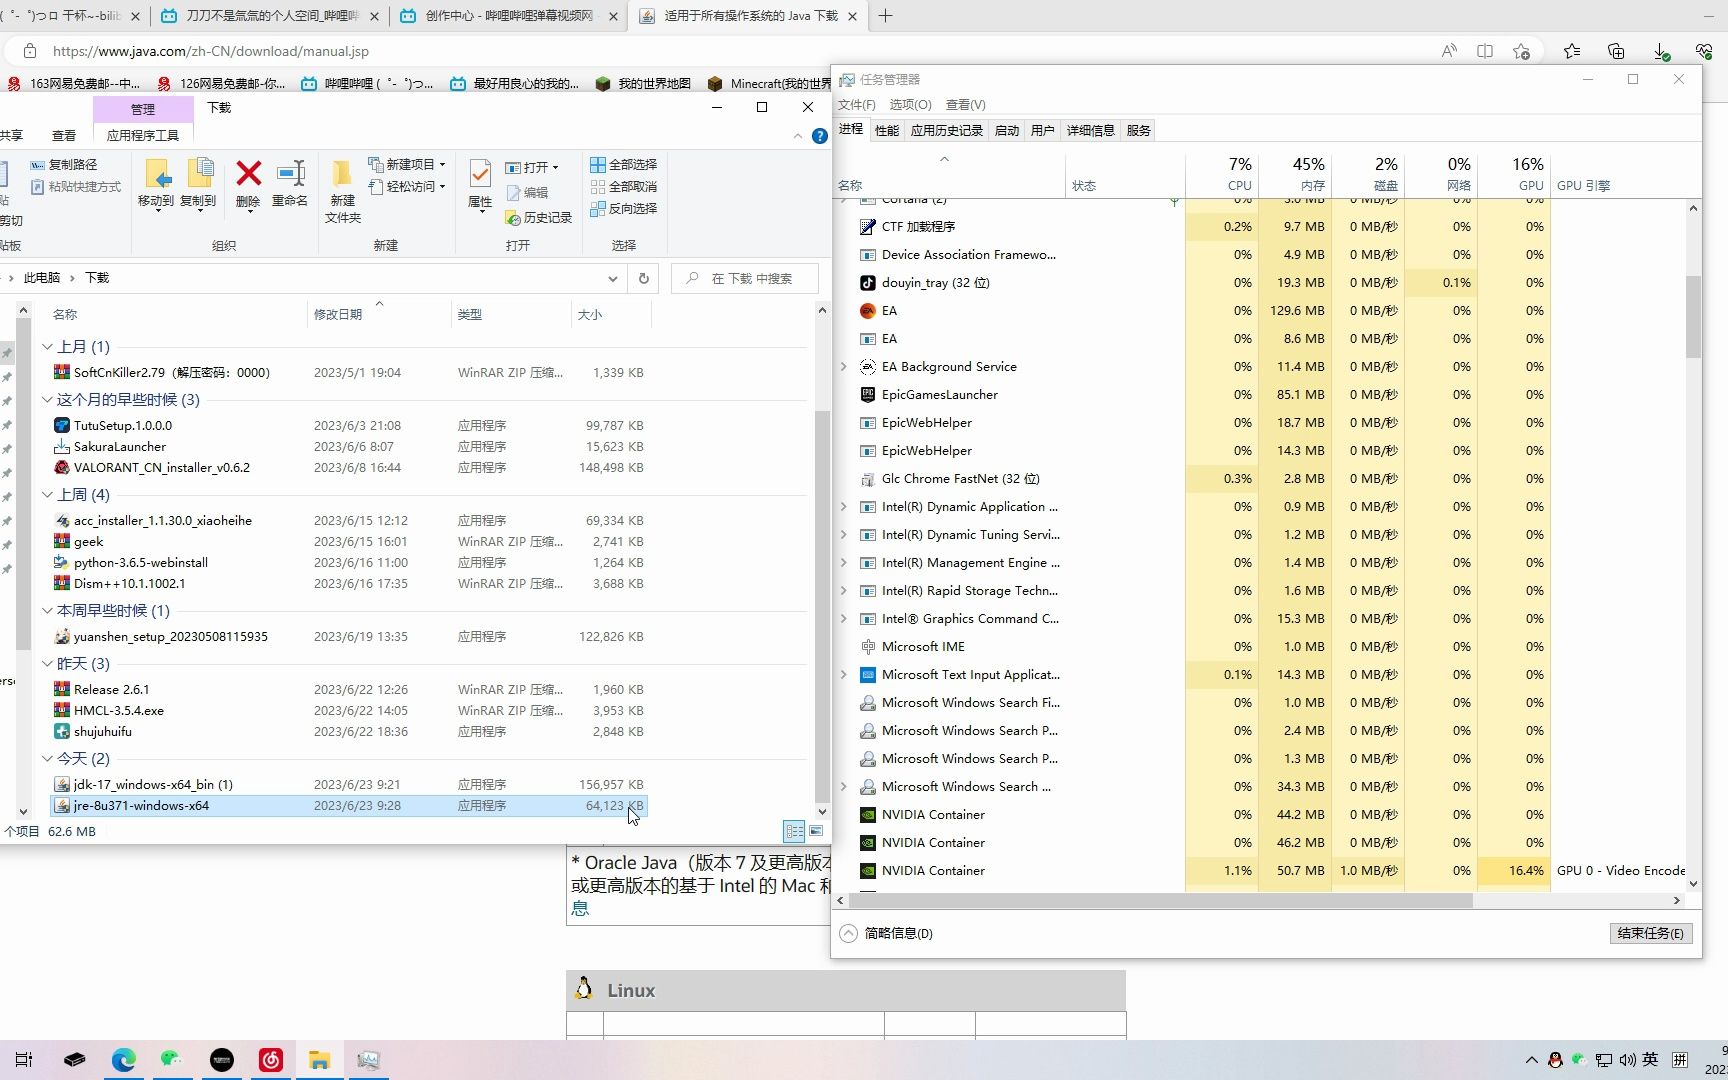
Task: Click Task Manager vertical scrollbar thumb
Action: tap(1693, 316)
